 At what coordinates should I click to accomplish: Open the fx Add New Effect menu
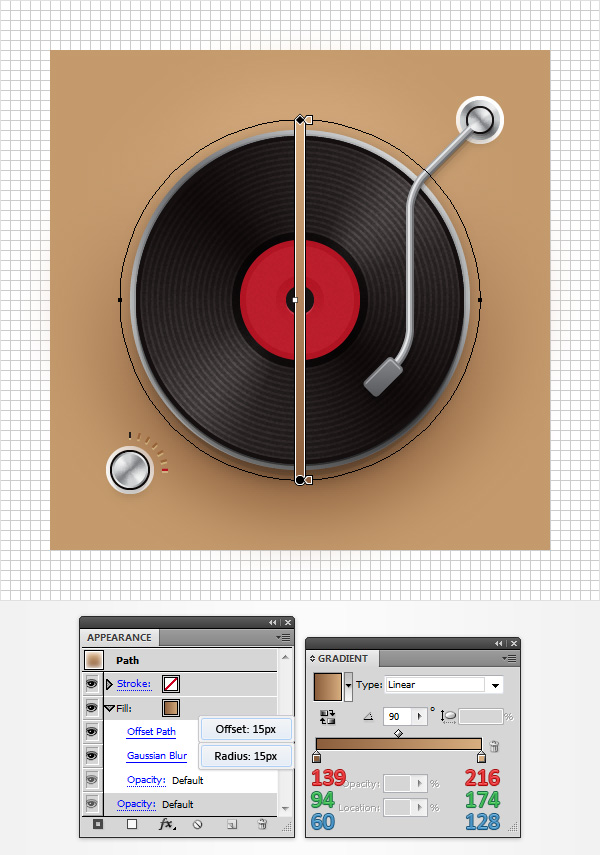point(167,824)
